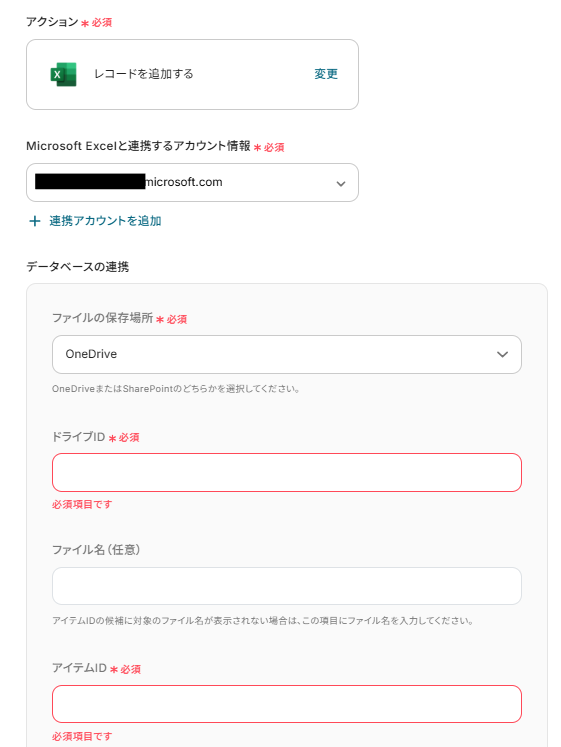Focus the ファイル名(任意) input field
This screenshot has height=747, width=561.
[287, 586]
